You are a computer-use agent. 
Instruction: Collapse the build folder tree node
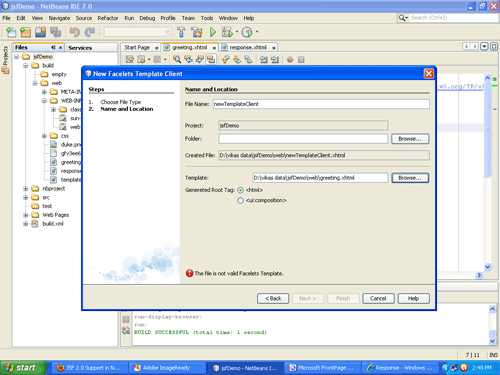coord(26,66)
